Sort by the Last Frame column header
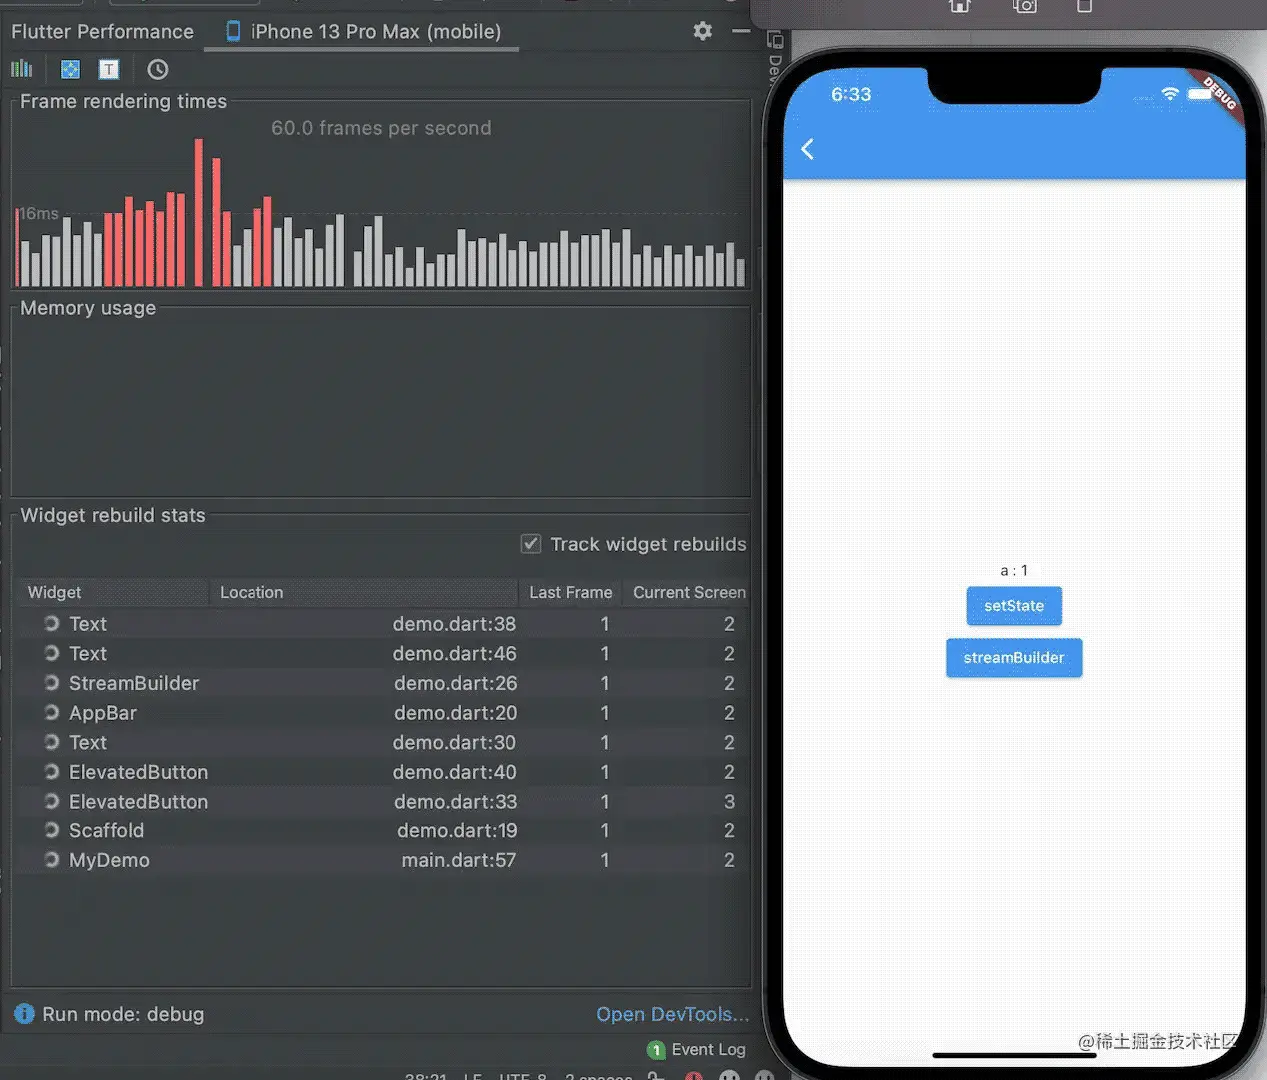The height and width of the screenshot is (1080, 1267). tap(570, 592)
